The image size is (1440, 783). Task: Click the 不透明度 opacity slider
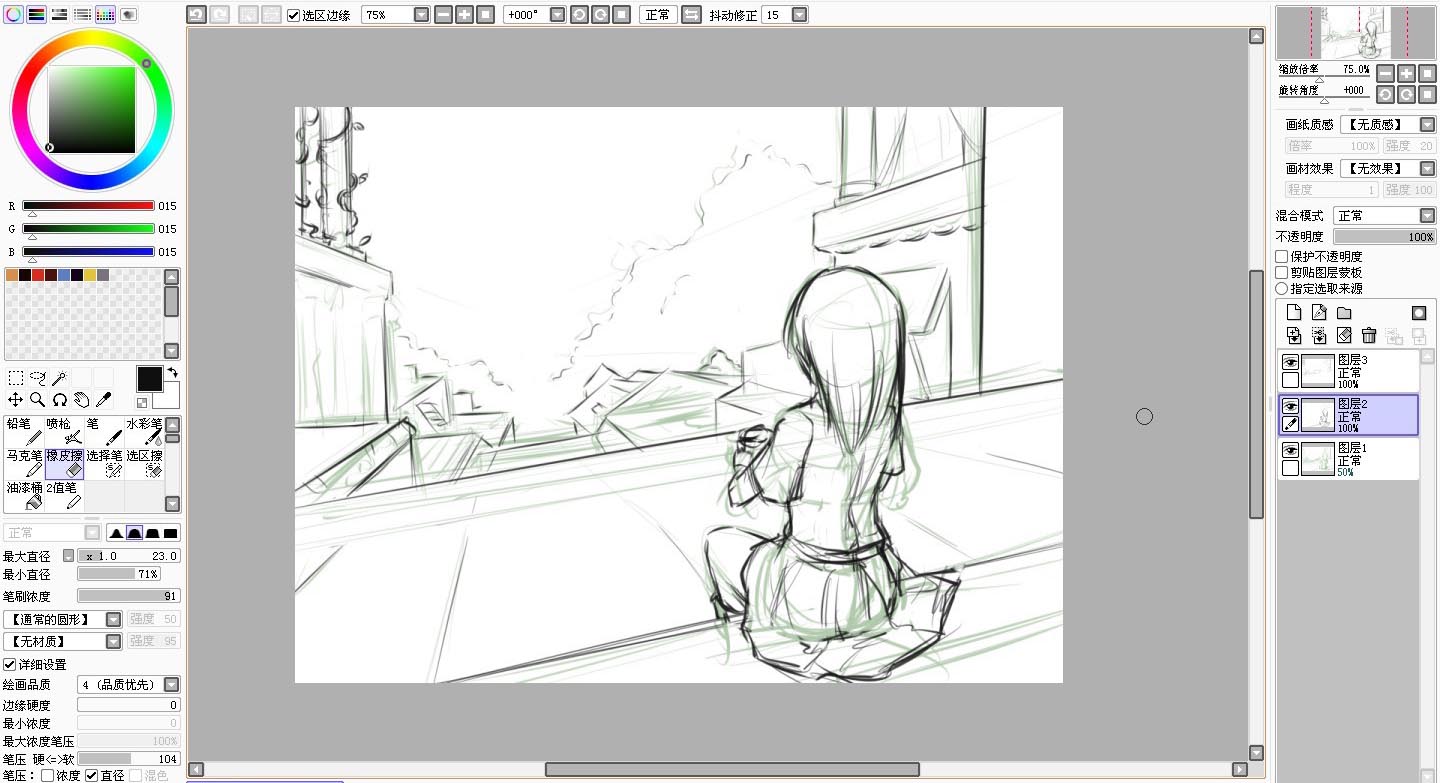point(1385,237)
